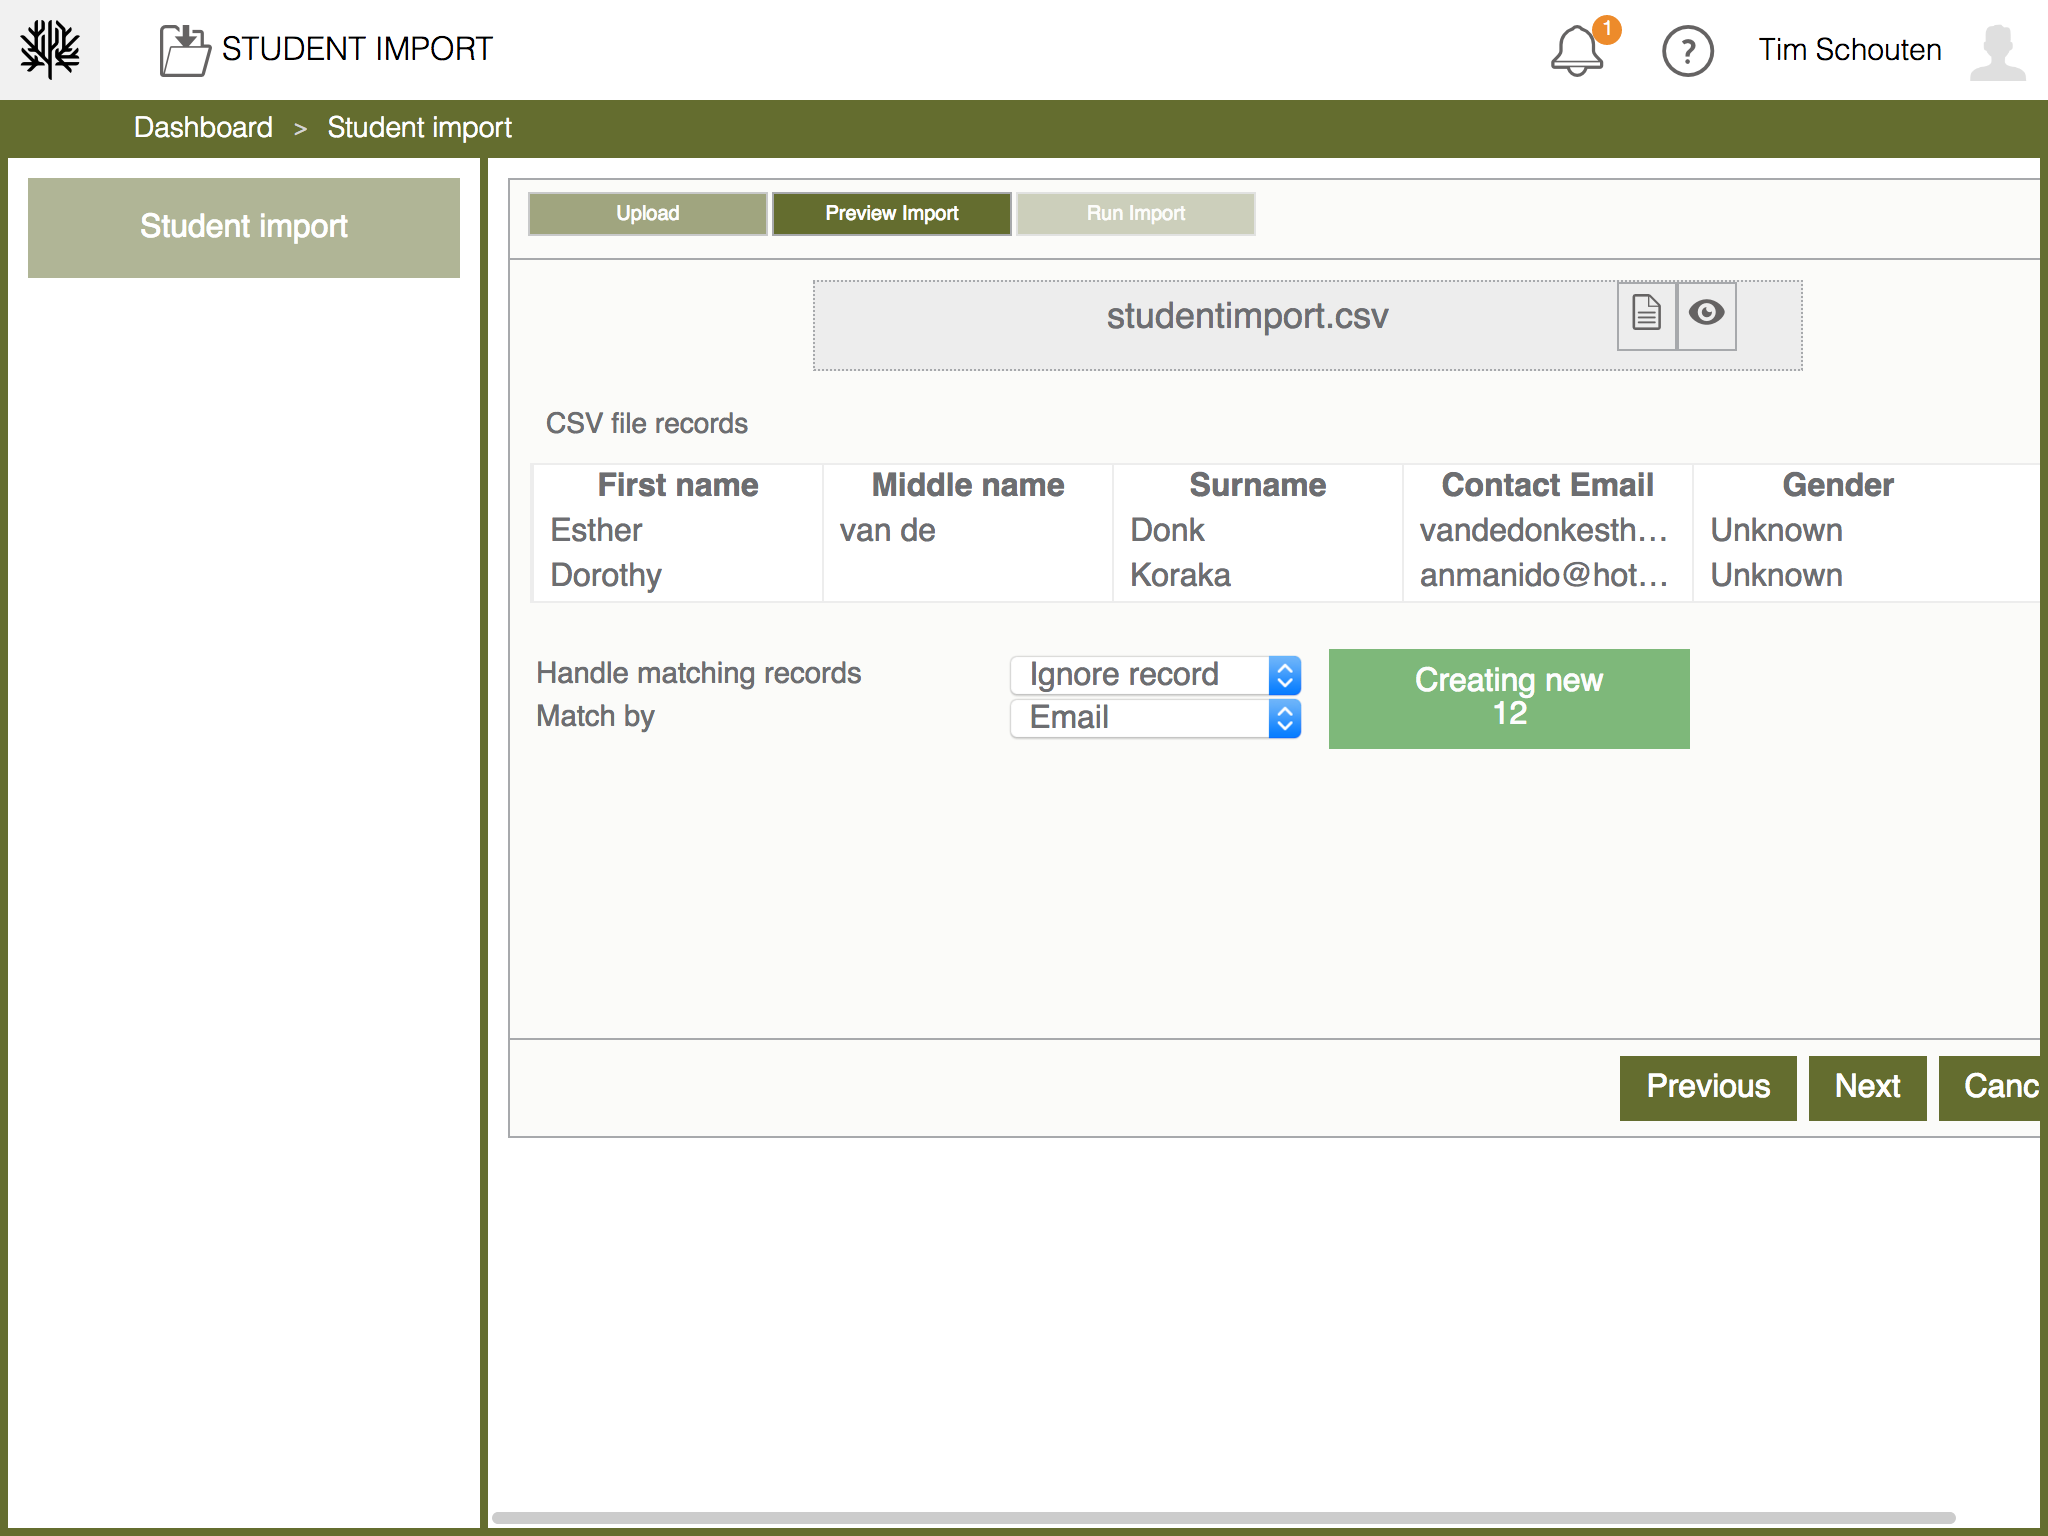Select the Preview Import tab
Viewport: 2048px width, 1536px height.
tap(891, 213)
